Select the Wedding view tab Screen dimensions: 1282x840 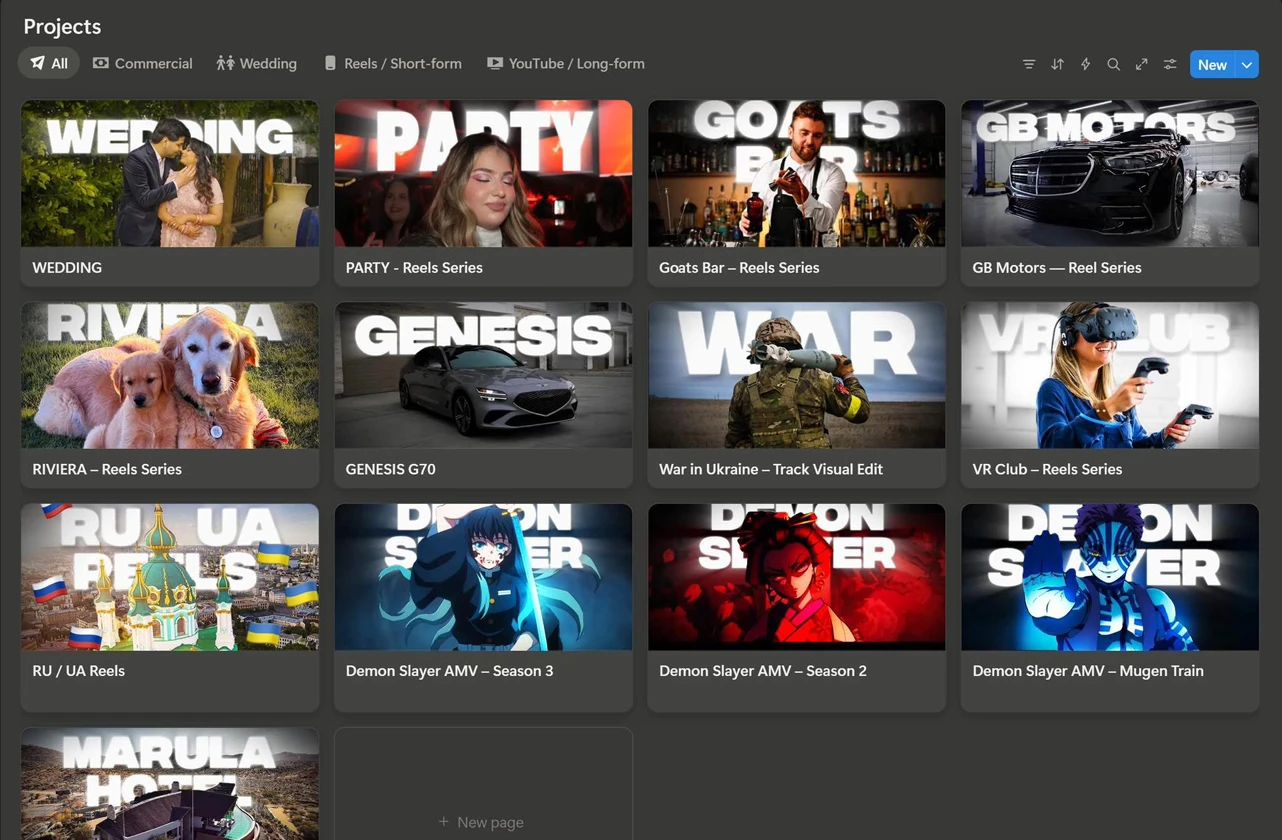257,63
